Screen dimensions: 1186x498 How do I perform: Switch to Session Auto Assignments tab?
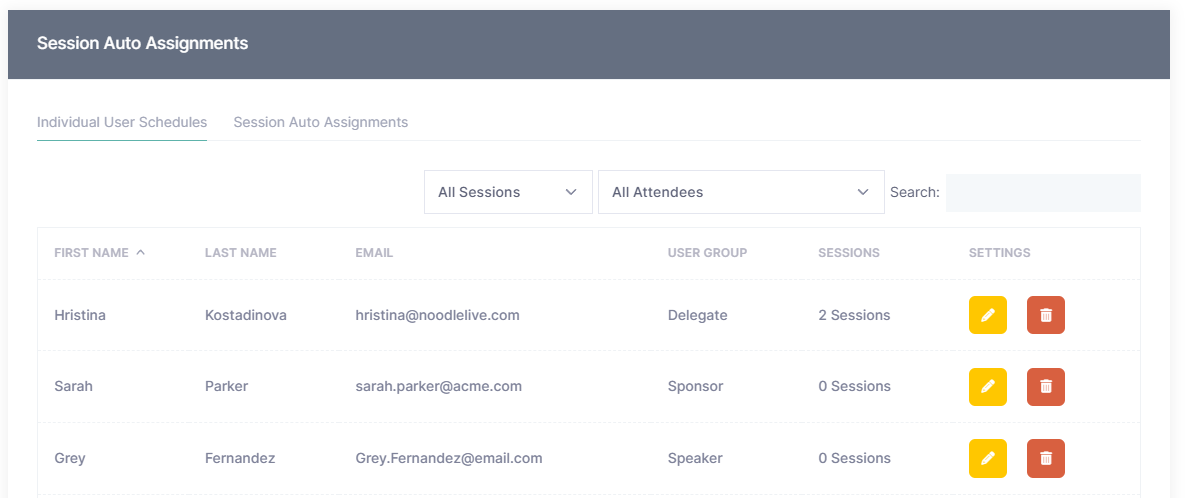[320, 122]
